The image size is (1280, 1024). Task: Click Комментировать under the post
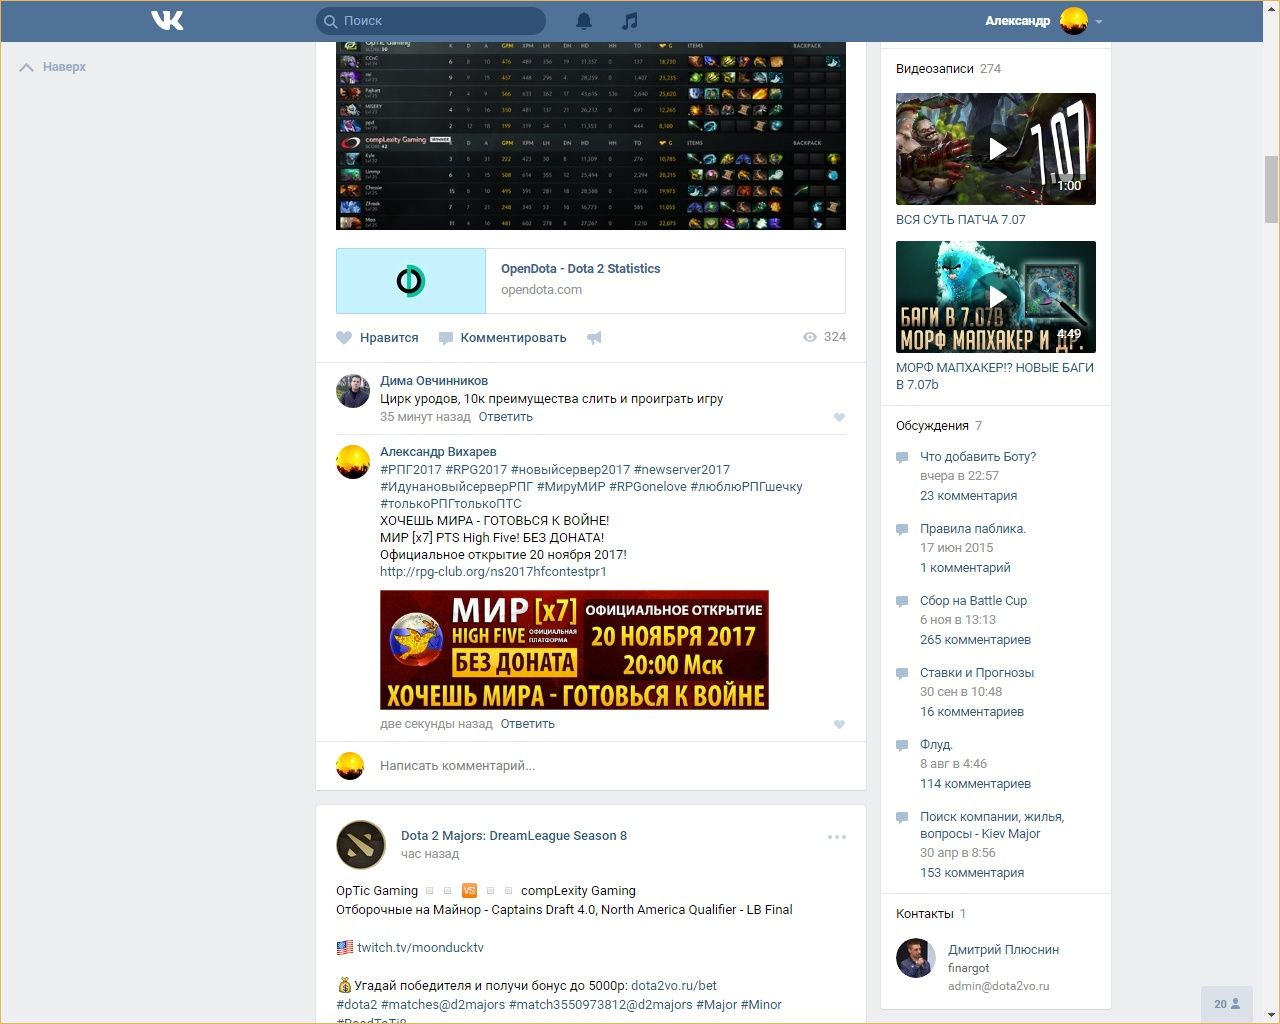[x=502, y=338]
